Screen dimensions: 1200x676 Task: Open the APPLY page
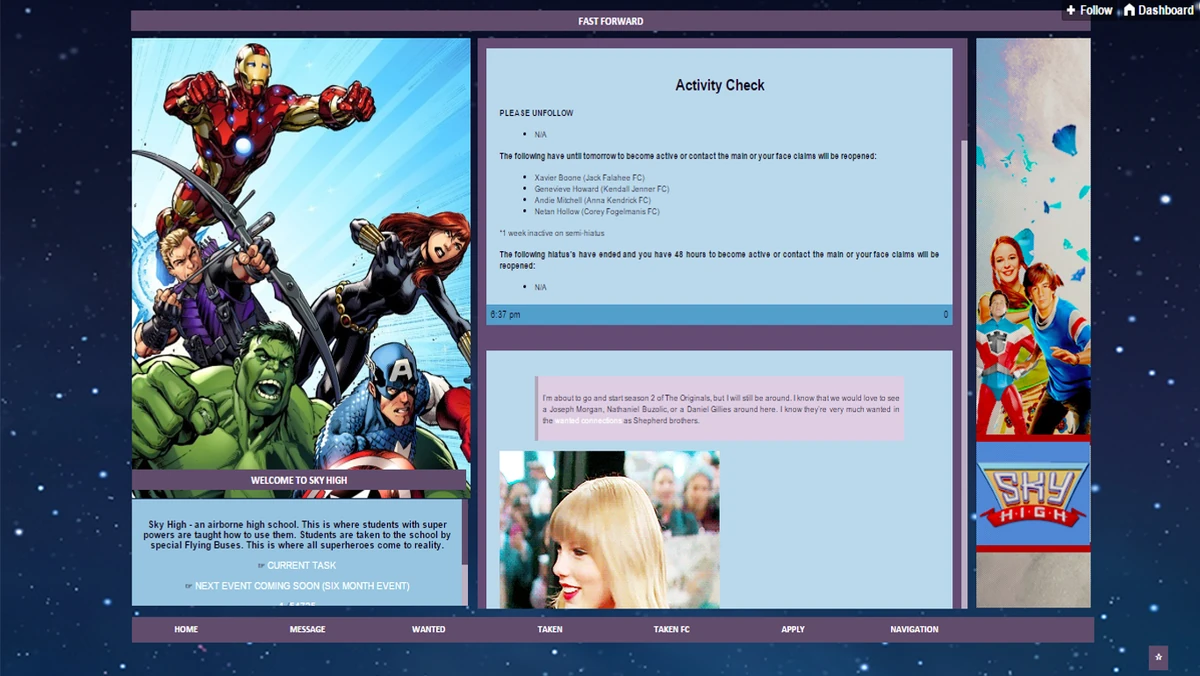point(792,629)
